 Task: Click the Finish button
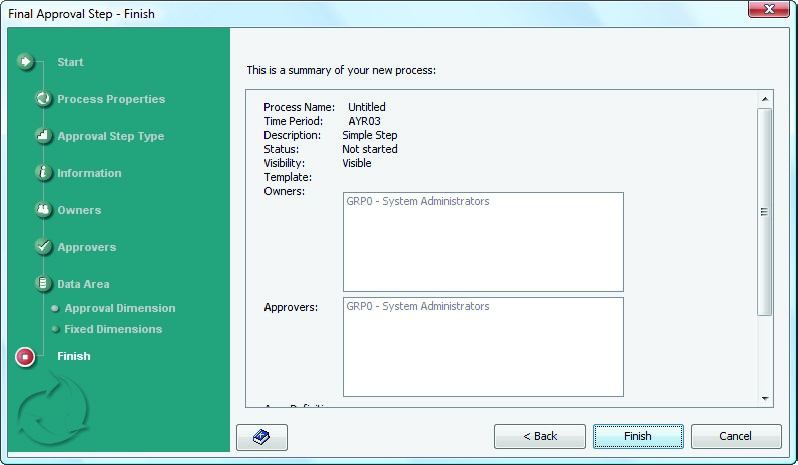click(638, 437)
